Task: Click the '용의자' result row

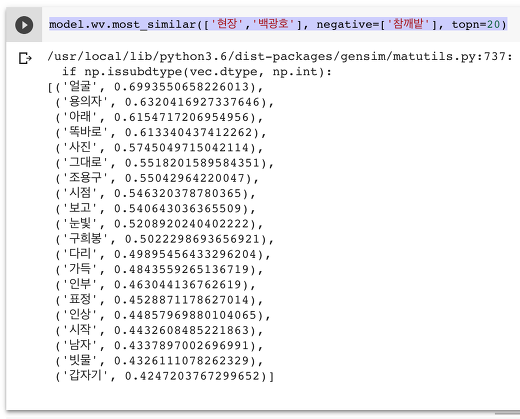Action: [x=164, y=102]
